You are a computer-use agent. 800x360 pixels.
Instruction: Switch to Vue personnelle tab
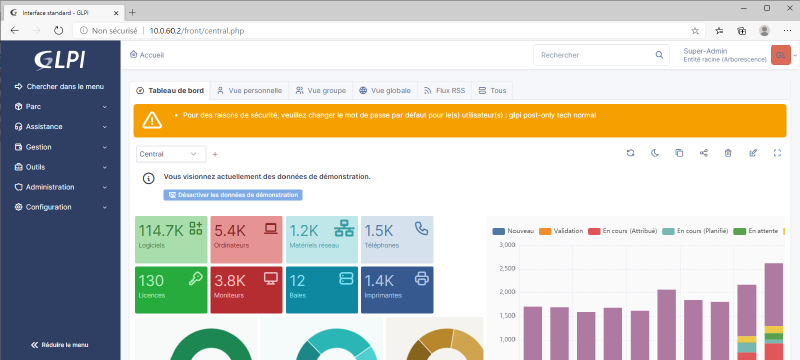[249, 91]
